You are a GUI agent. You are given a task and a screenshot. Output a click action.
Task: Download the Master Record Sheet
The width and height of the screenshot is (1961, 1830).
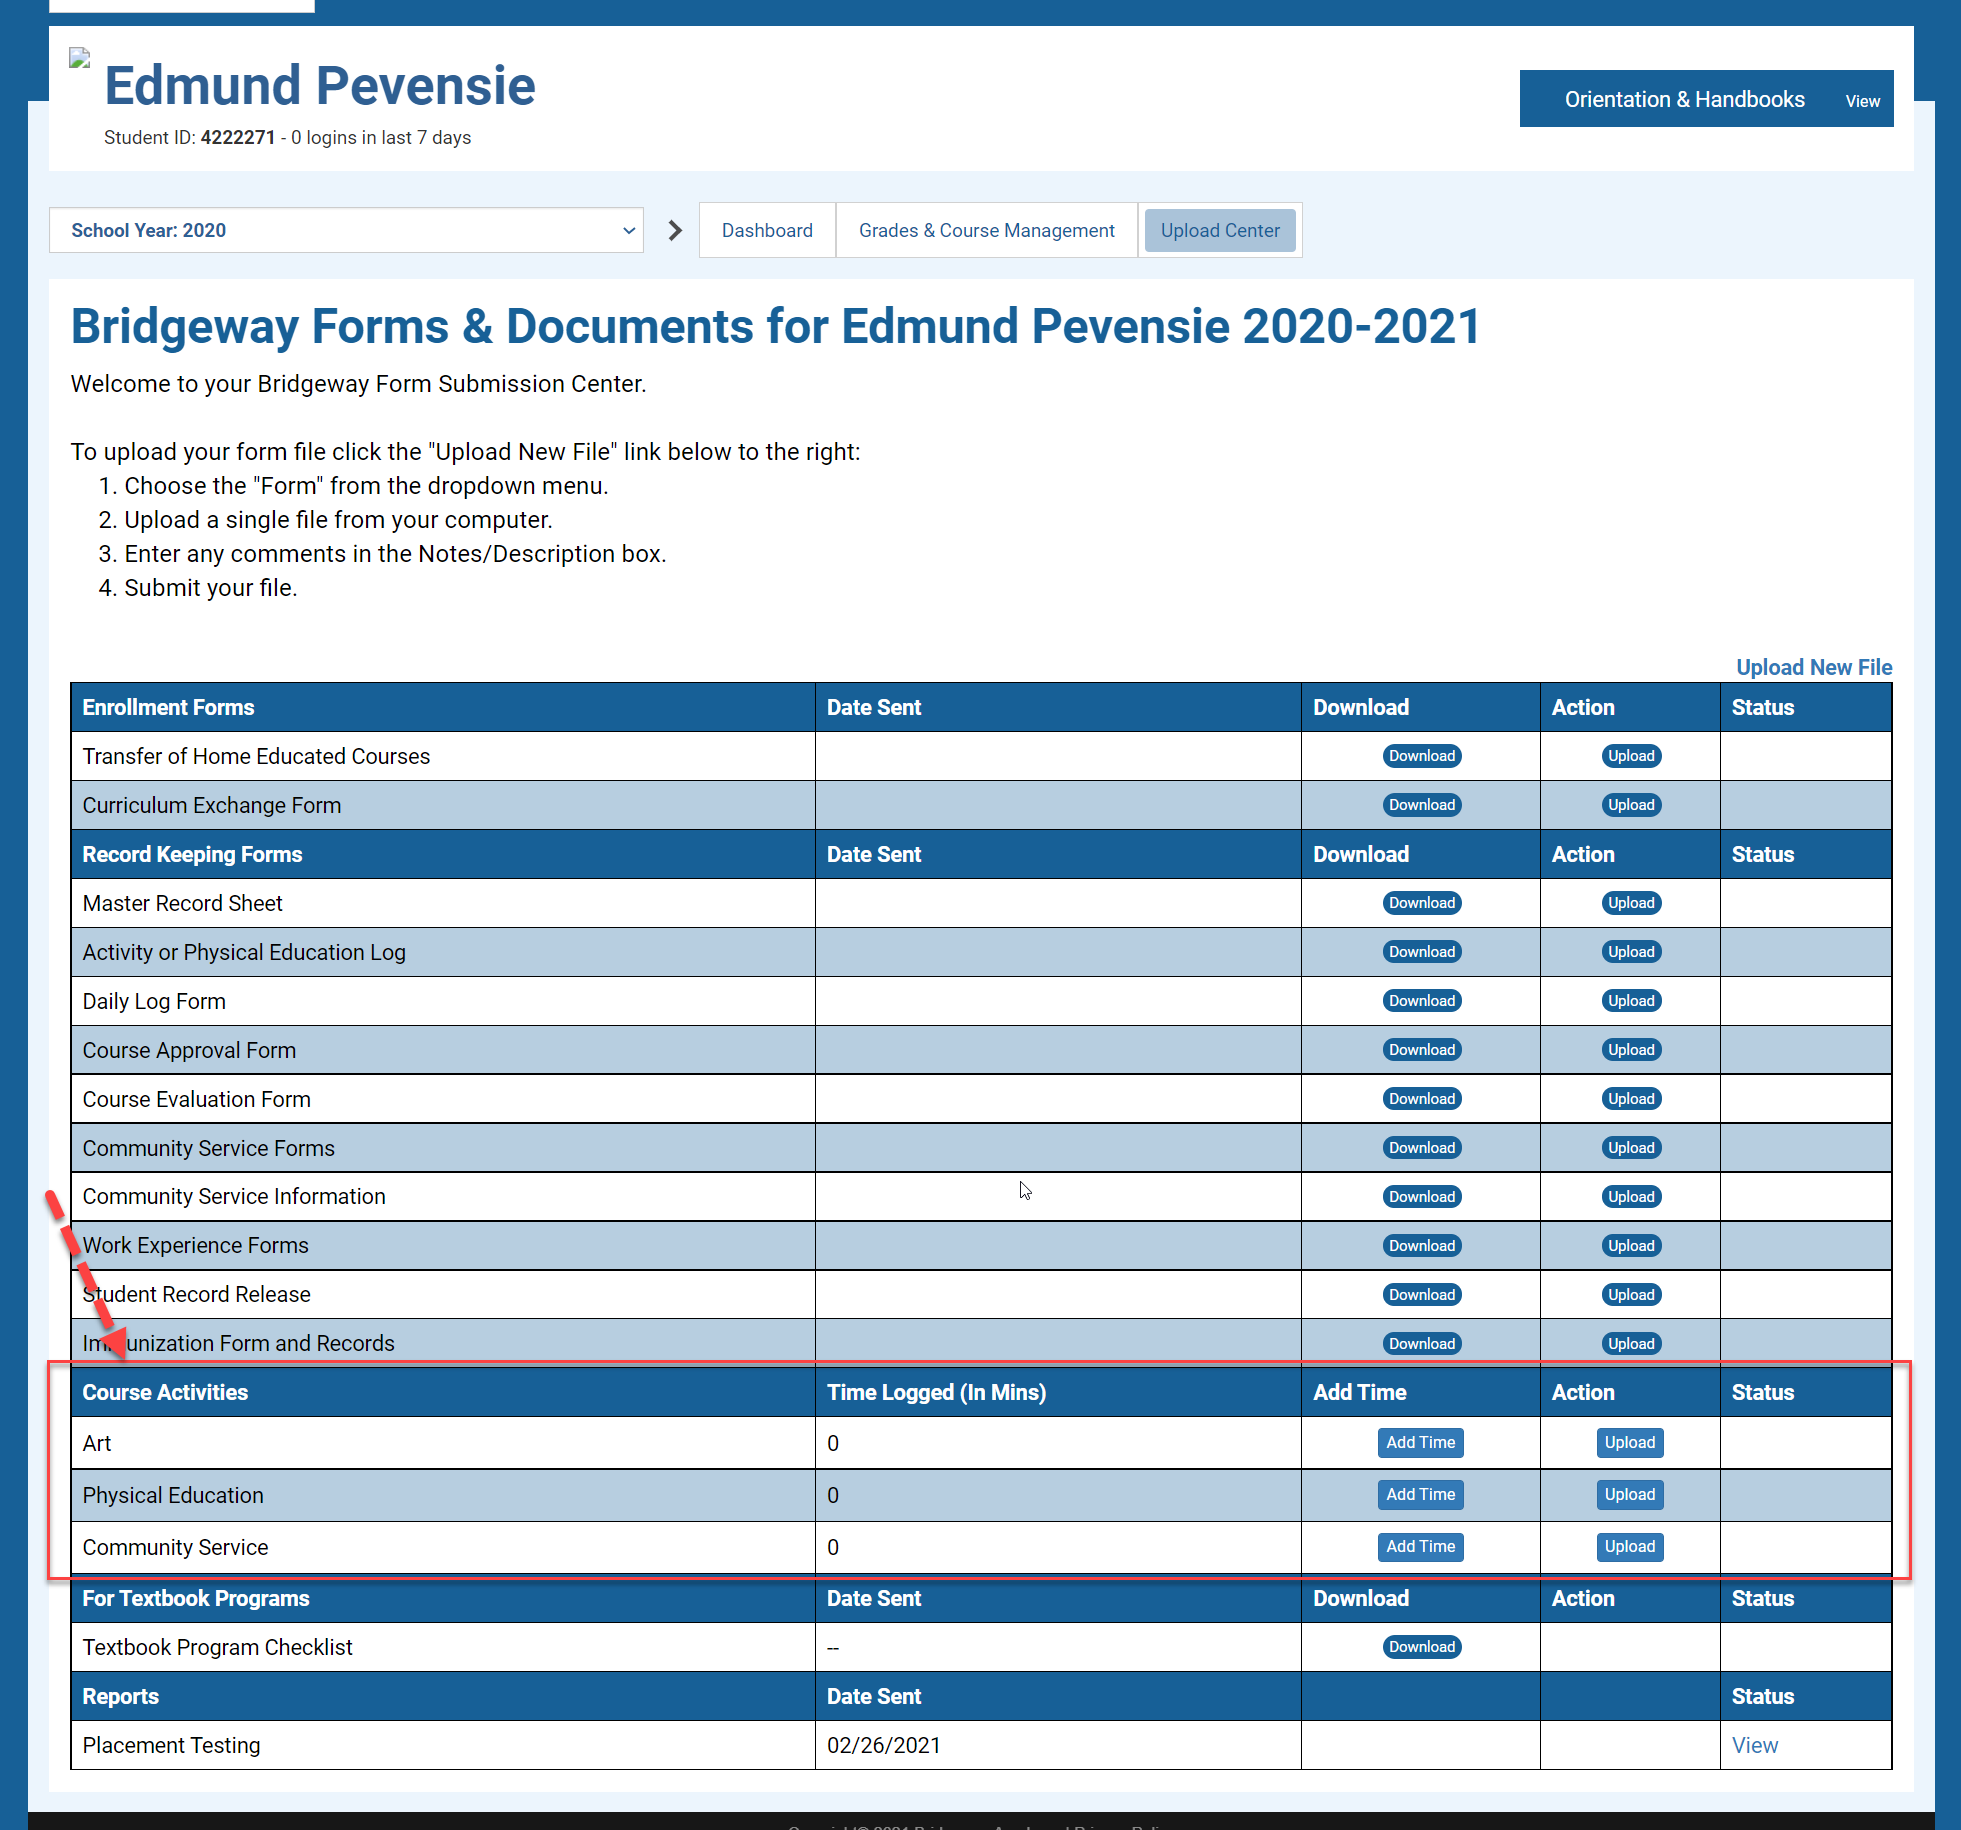1421,903
